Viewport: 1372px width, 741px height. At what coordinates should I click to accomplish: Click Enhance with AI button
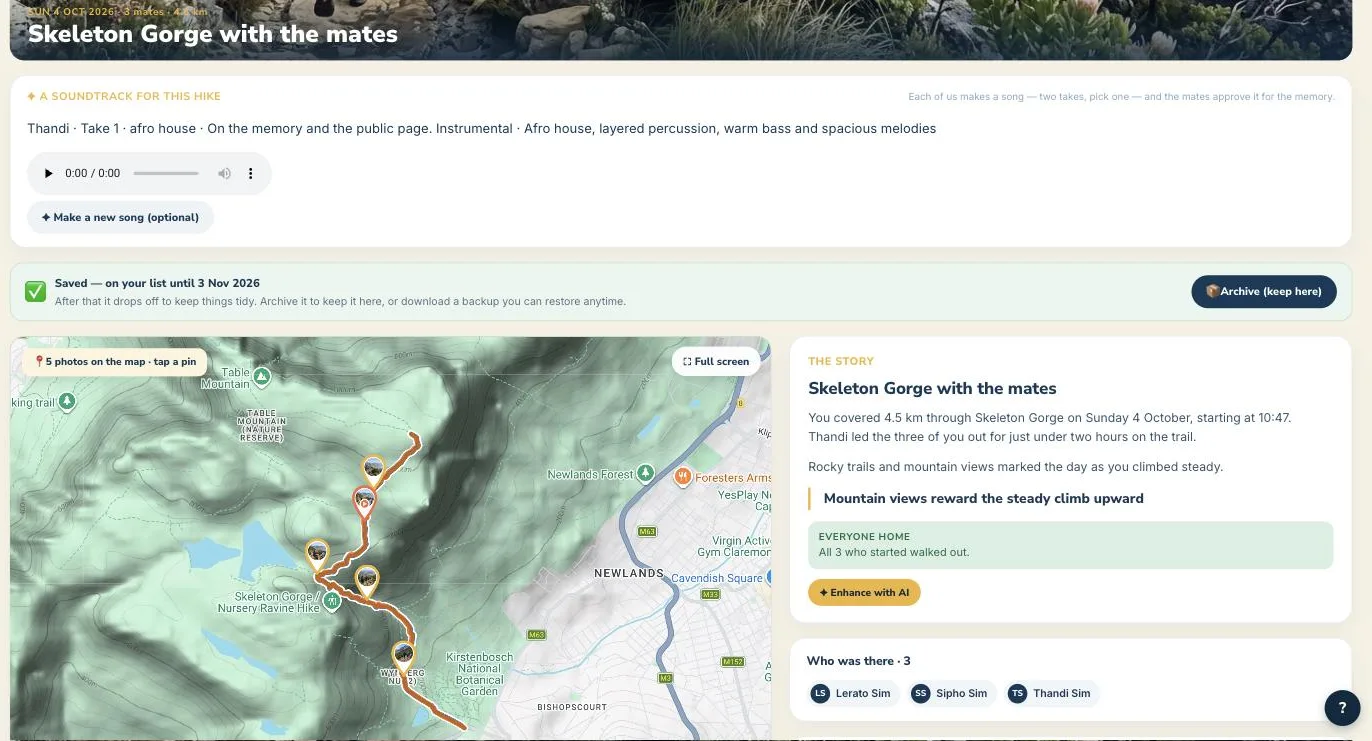(x=864, y=592)
